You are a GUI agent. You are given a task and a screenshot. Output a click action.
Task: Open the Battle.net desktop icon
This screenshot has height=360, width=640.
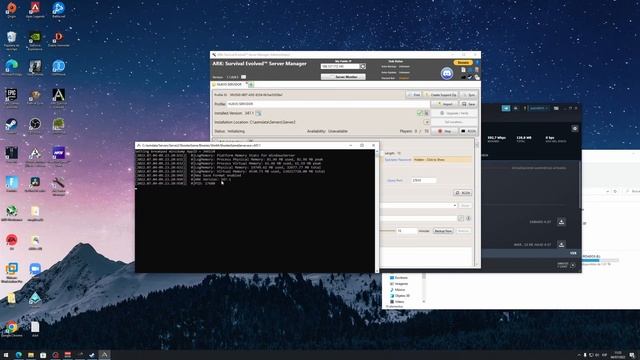(x=58, y=9)
